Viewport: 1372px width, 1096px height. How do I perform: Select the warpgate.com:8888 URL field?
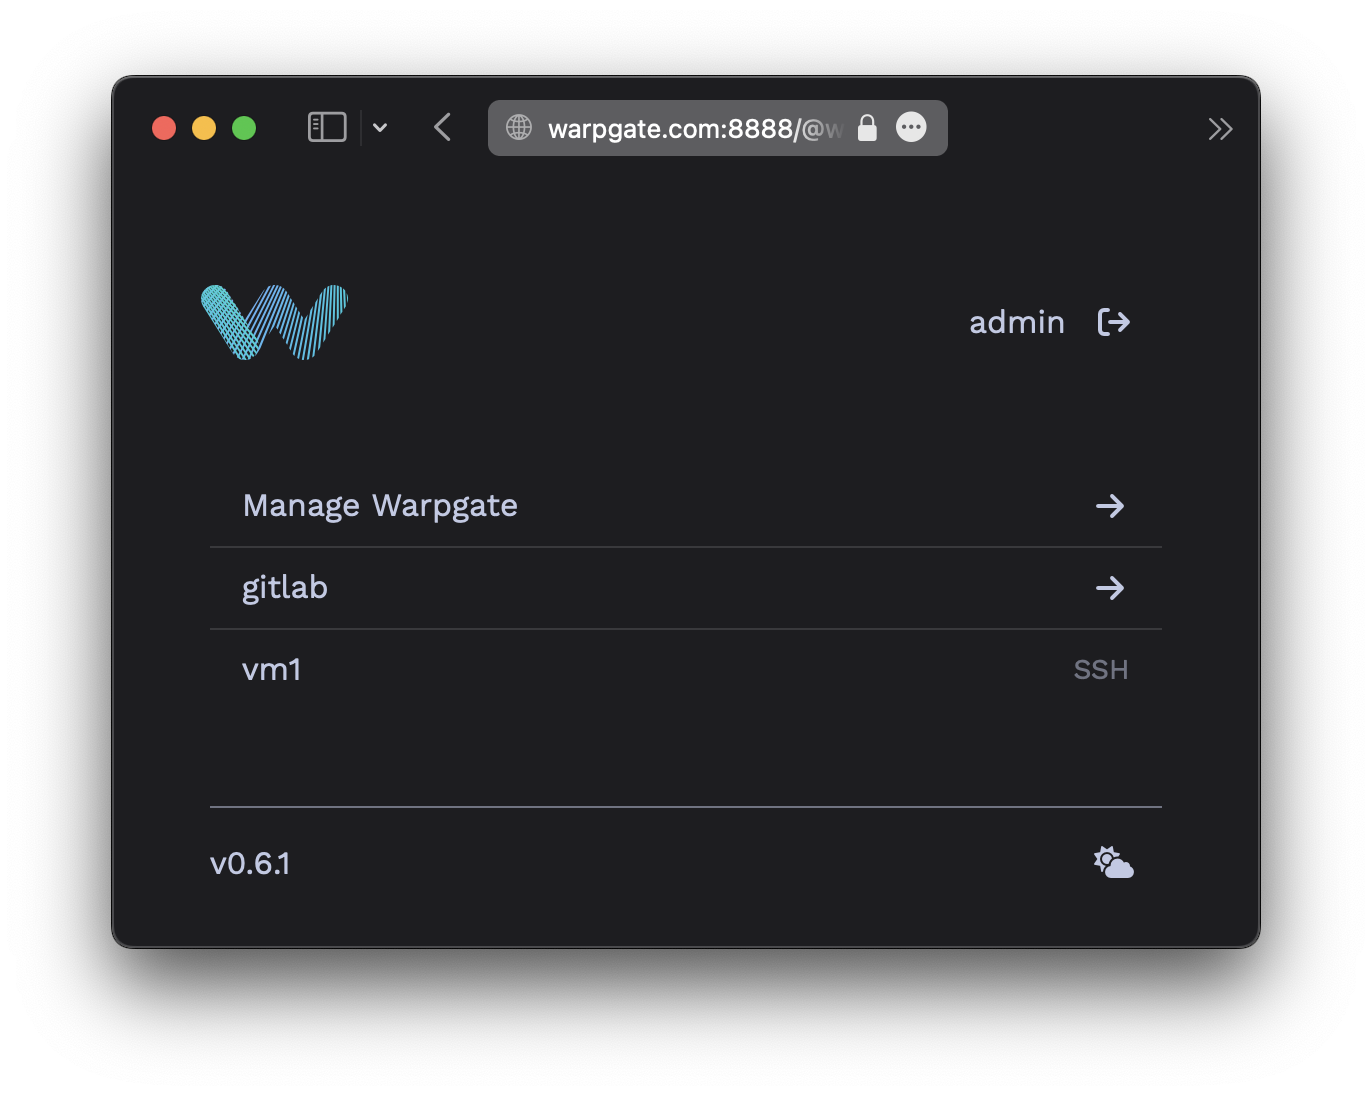(717, 128)
